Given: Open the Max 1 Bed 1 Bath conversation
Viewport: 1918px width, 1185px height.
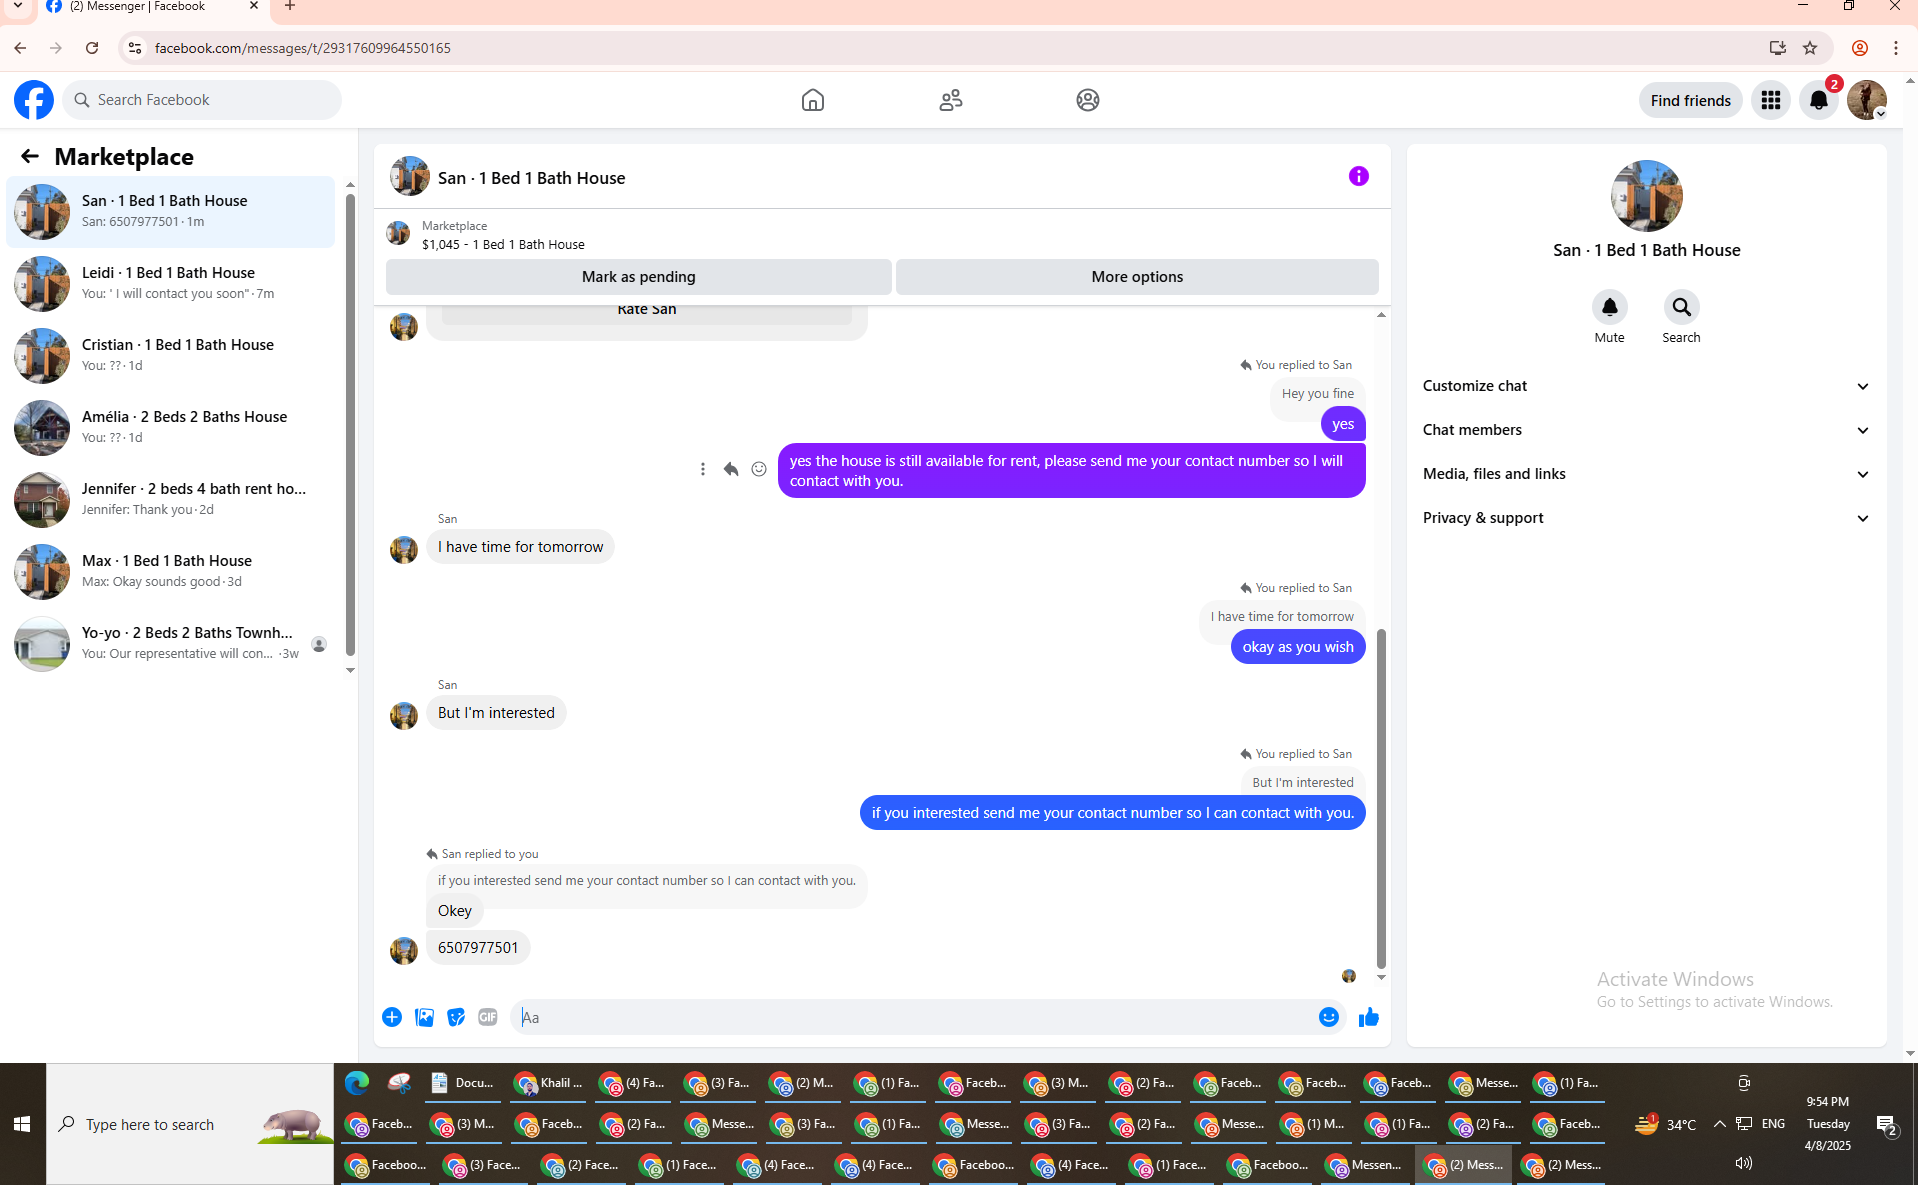Looking at the screenshot, I should (x=171, y=571).
